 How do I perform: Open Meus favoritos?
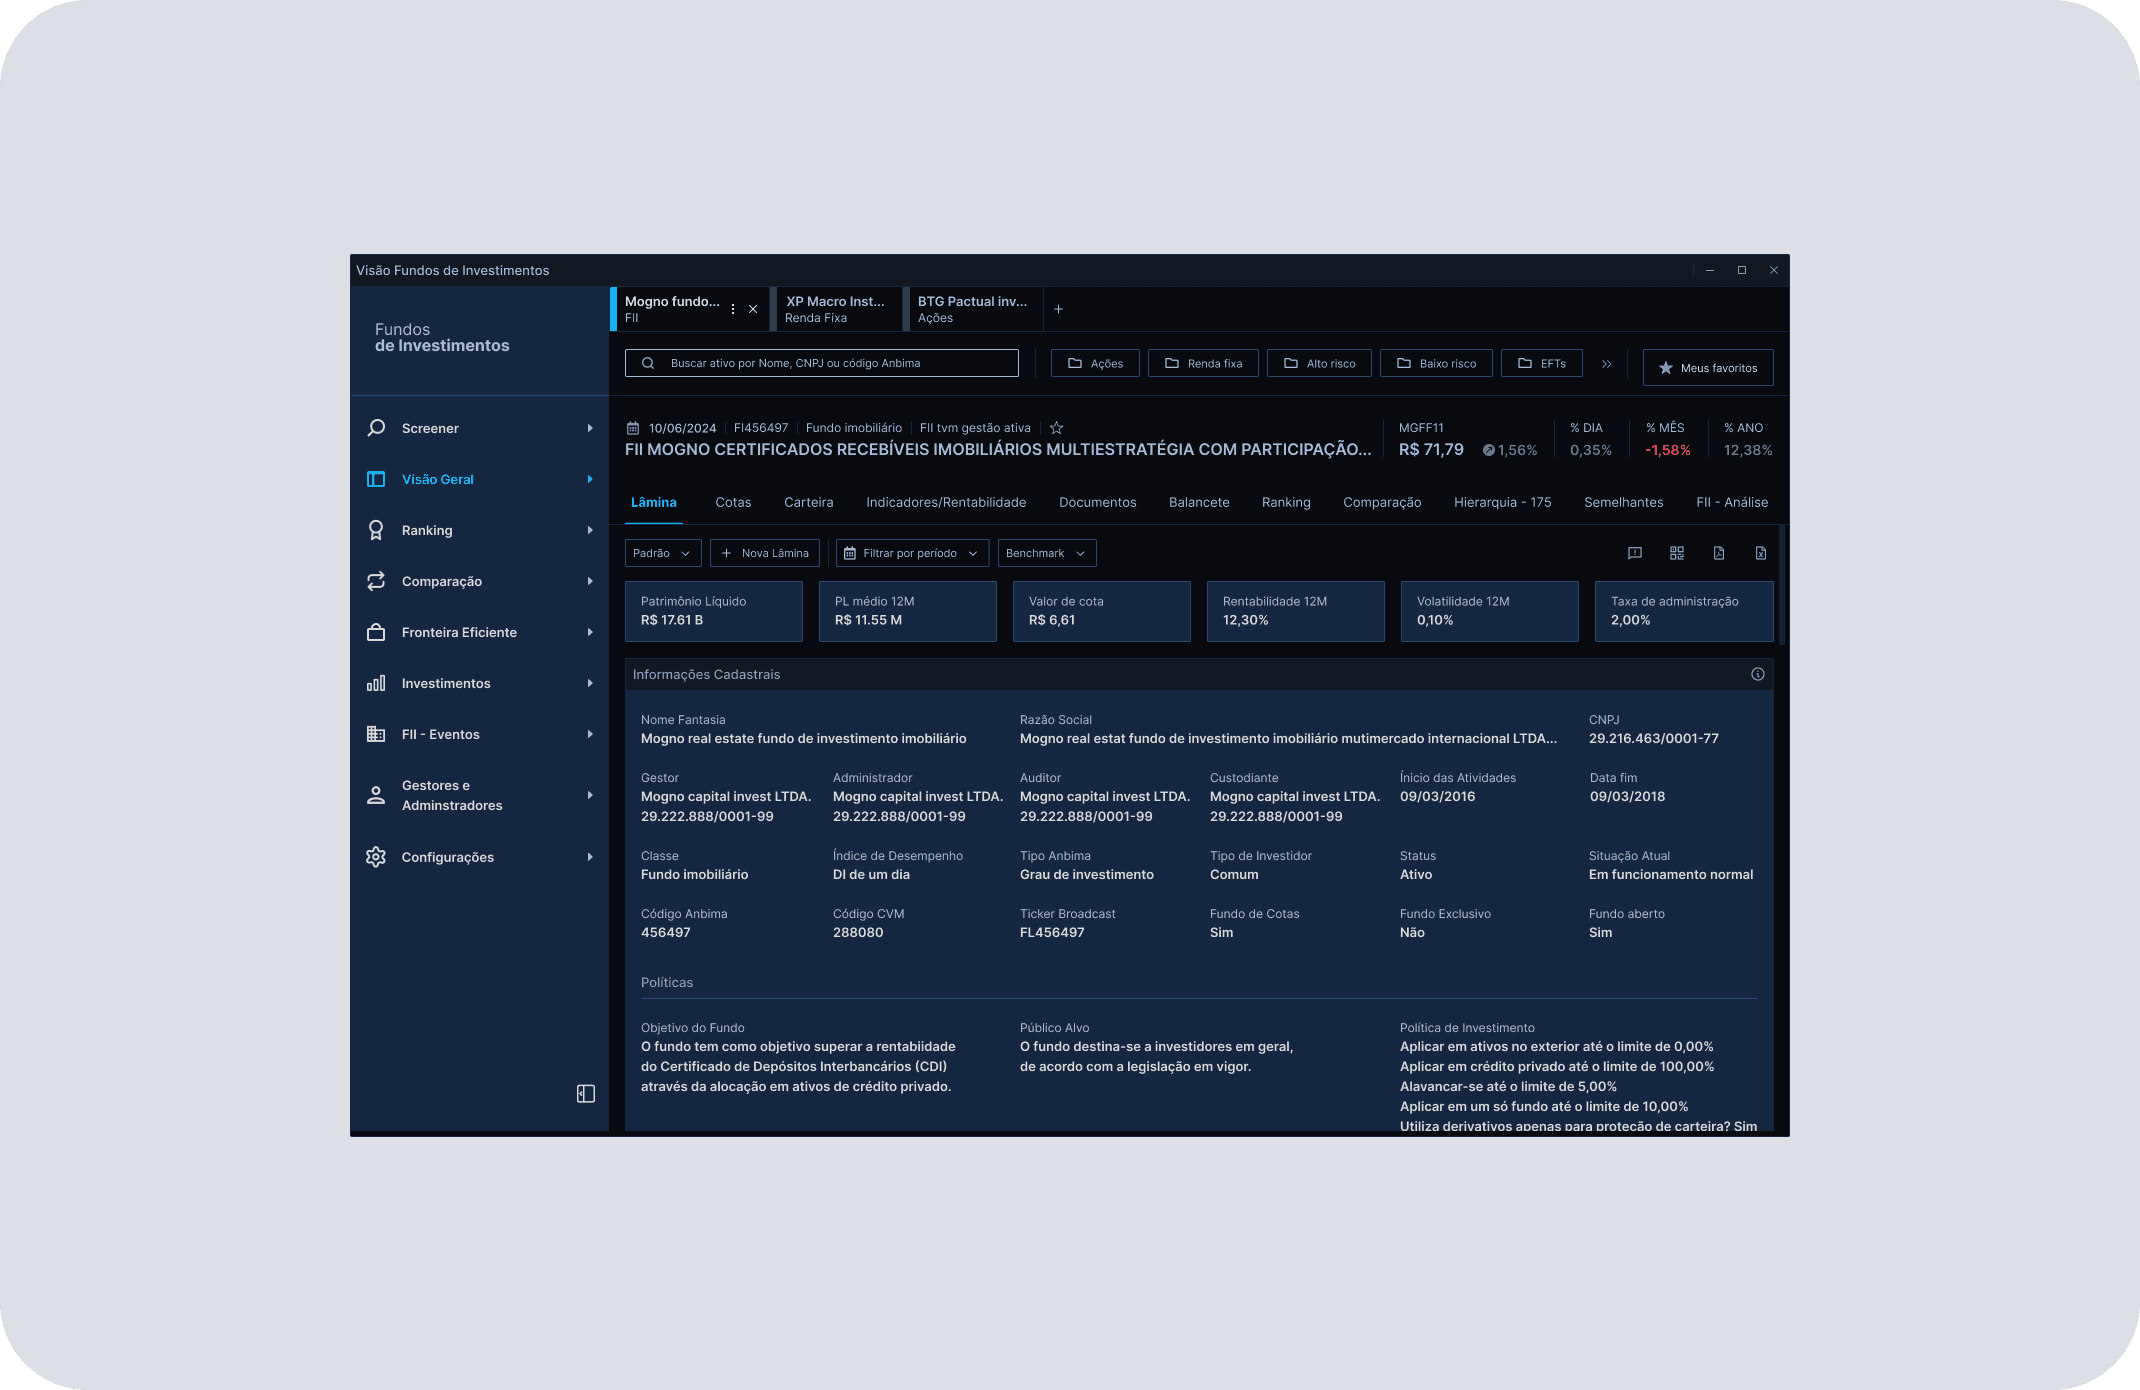[1707, 368]
